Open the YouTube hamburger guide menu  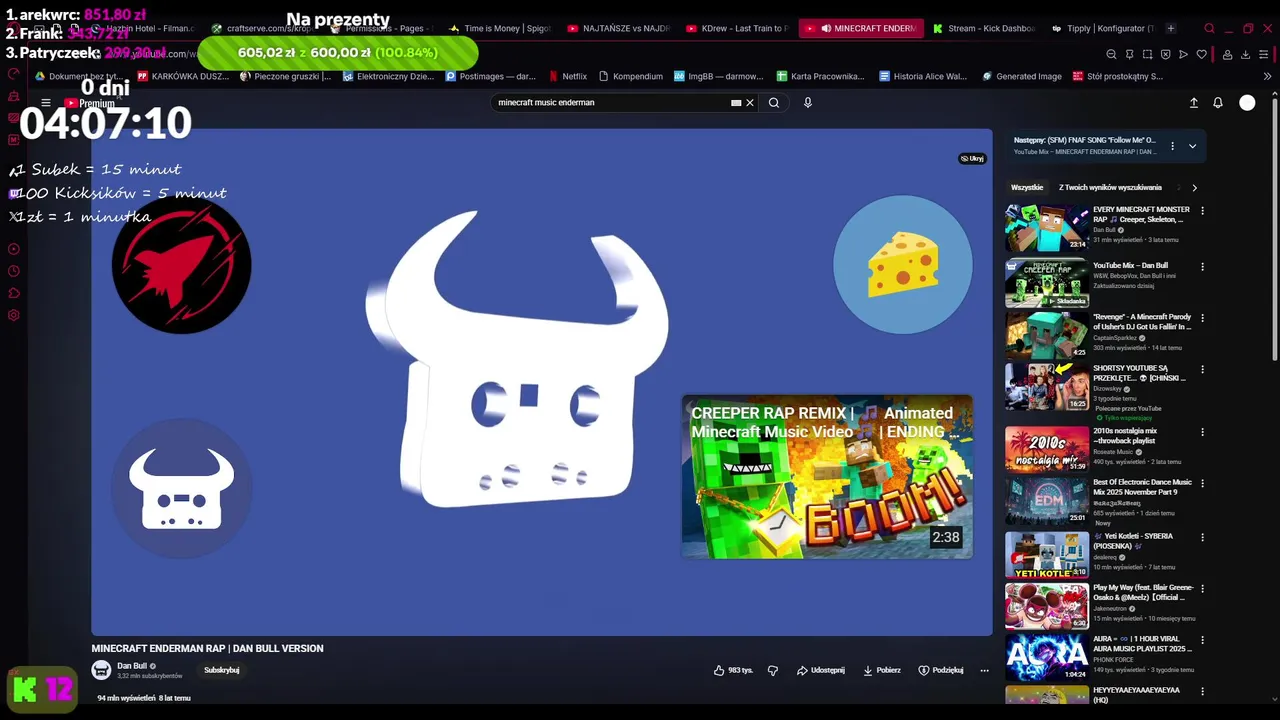coord(46,102)
